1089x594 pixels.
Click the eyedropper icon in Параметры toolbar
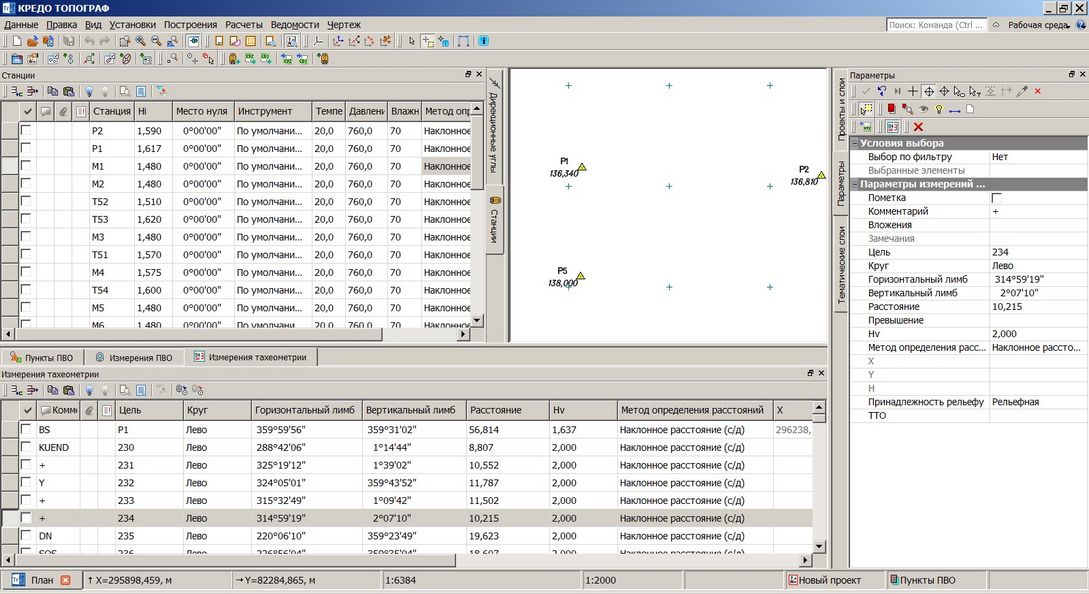point(1022,91)
